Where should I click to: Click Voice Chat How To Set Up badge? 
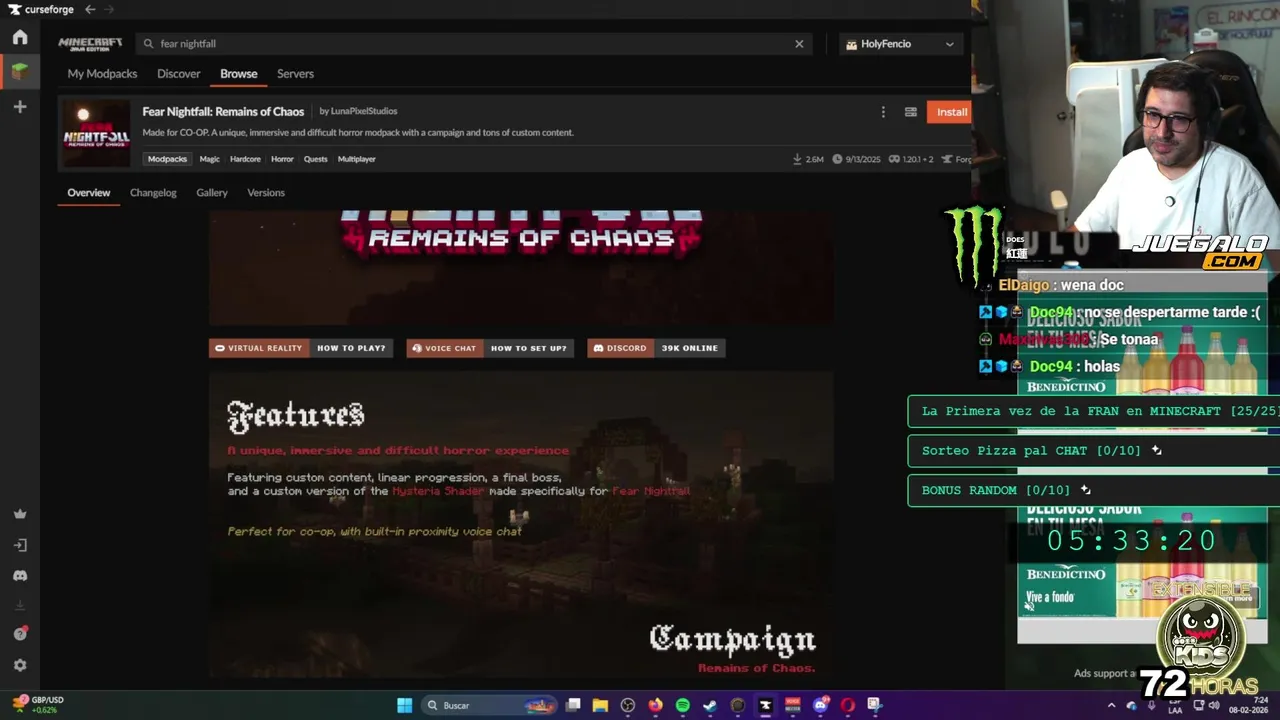[x=490, y=348]
